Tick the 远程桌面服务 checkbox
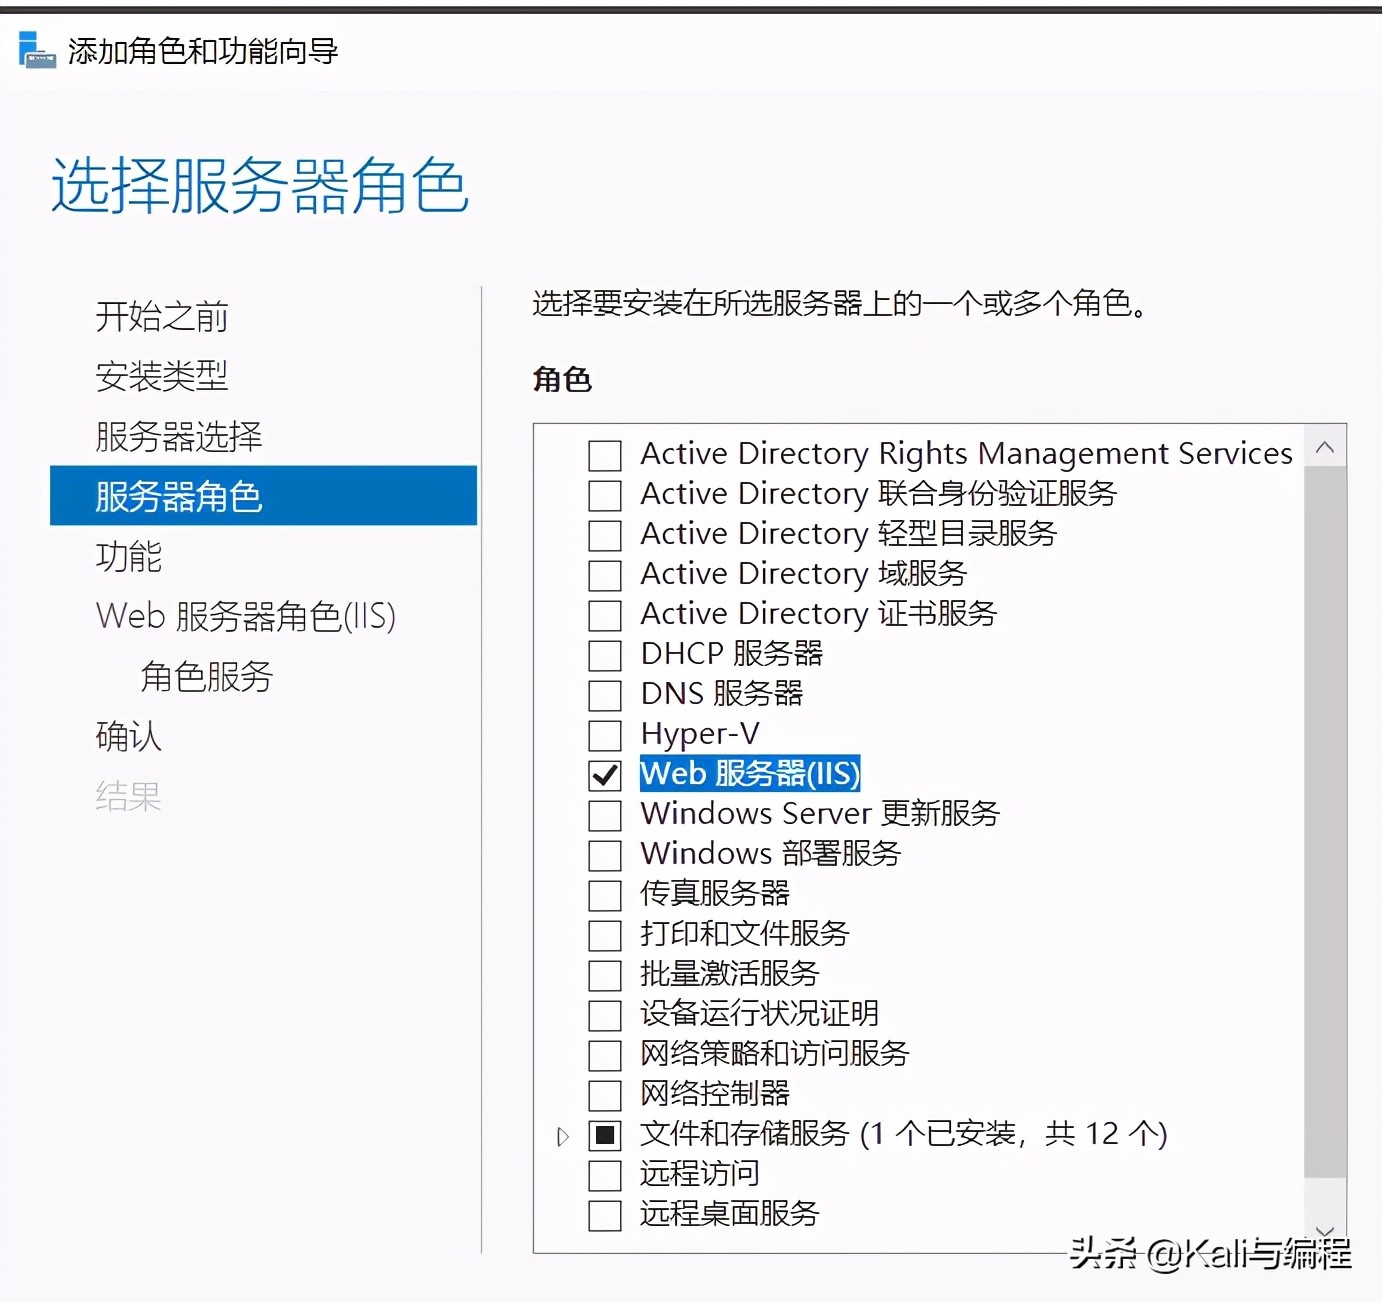The image size is (1382, 1302). tap(605, 1216)
